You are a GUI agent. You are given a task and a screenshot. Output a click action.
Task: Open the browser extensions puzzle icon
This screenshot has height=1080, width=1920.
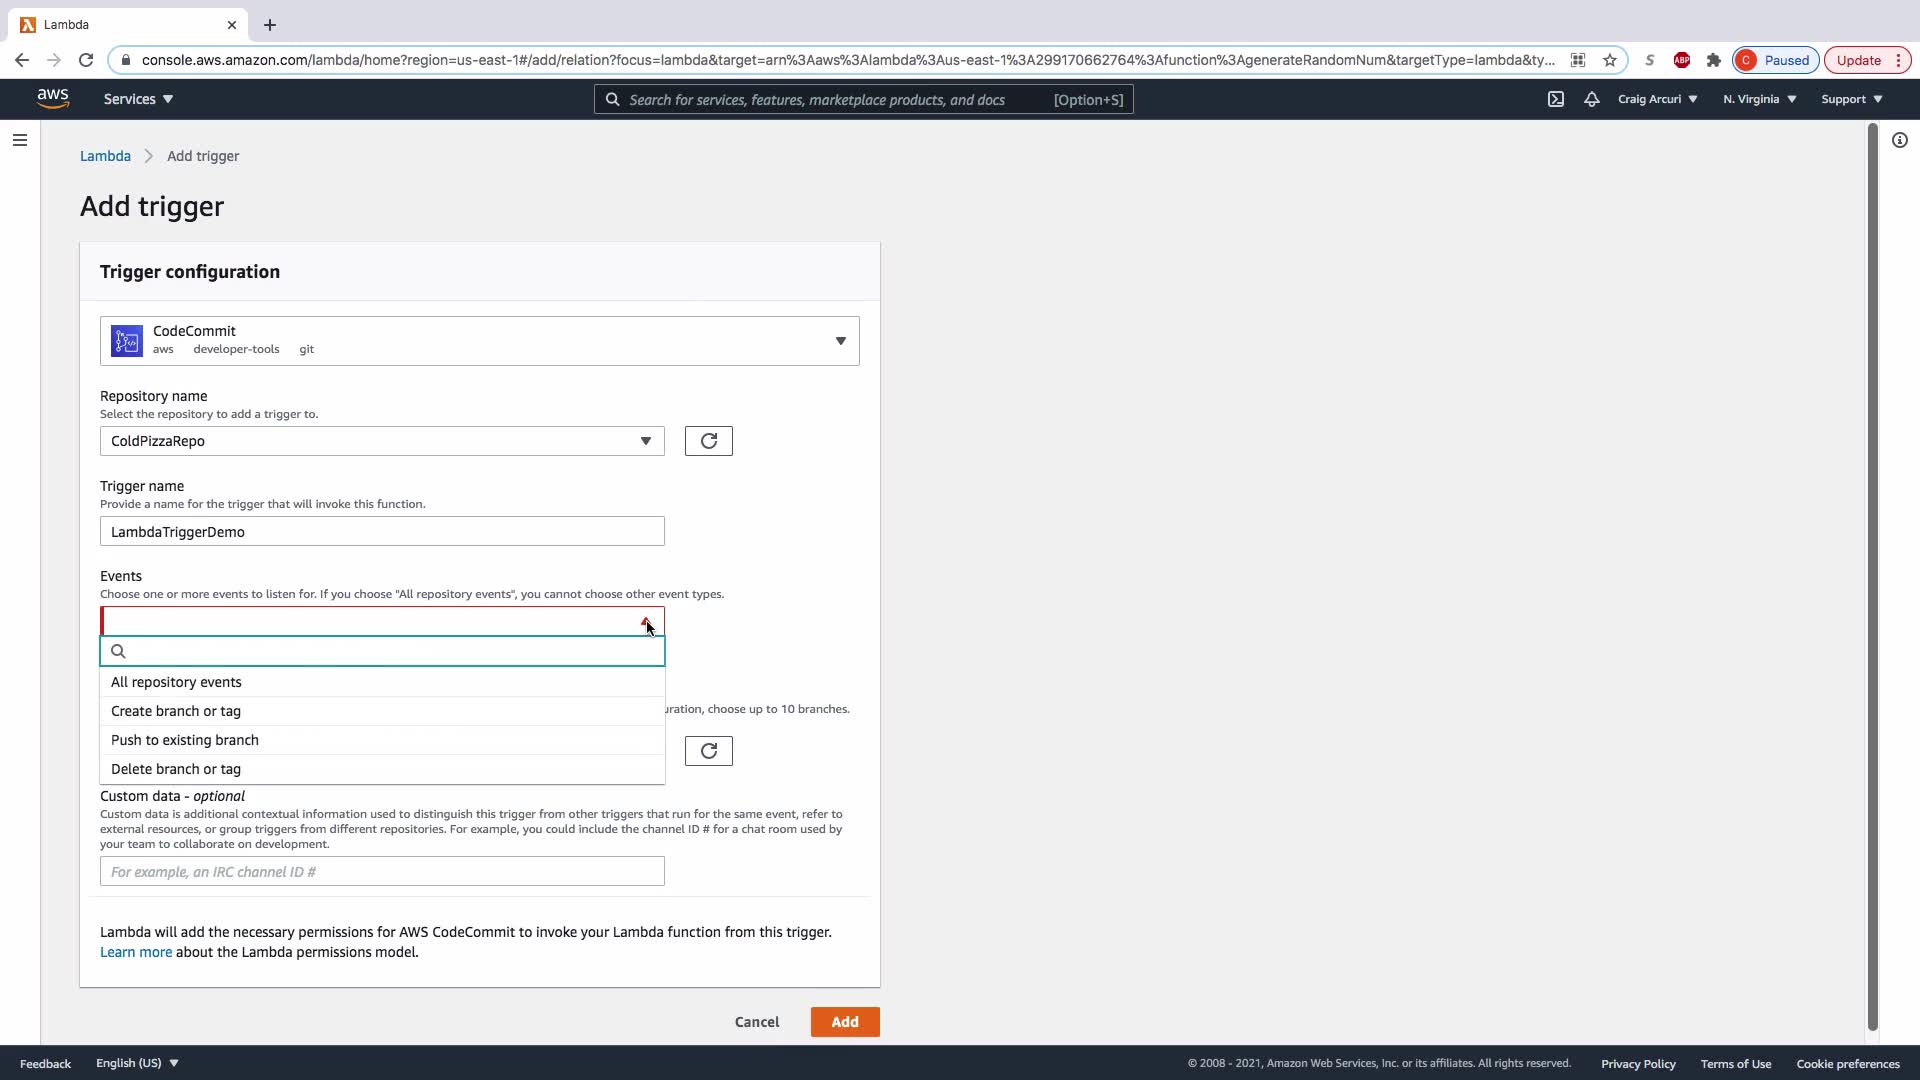[1713, 60]
